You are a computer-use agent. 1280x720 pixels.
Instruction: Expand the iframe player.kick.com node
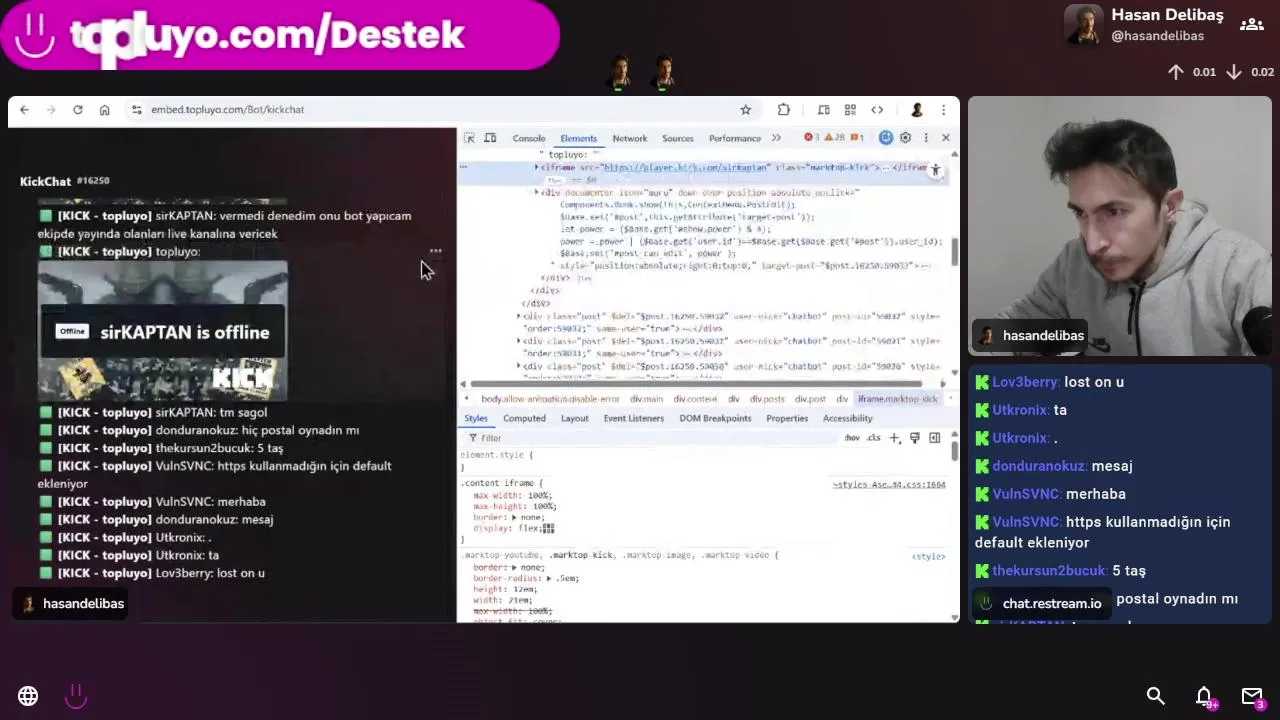coord(537,167)
